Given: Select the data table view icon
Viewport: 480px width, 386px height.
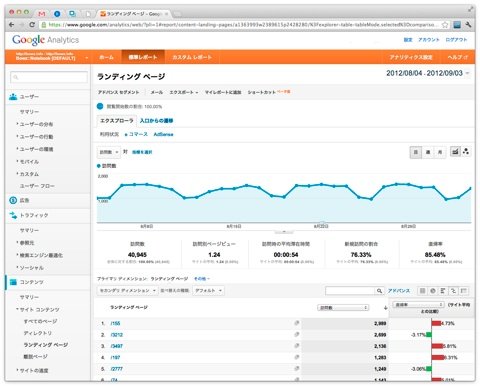Looking at the screenshot, I should click(422, 291).
